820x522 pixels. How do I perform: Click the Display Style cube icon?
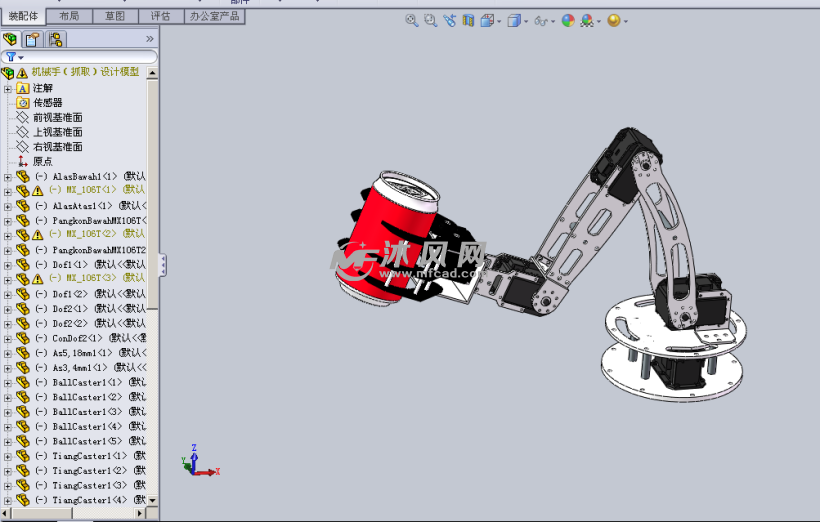[514, 20]
